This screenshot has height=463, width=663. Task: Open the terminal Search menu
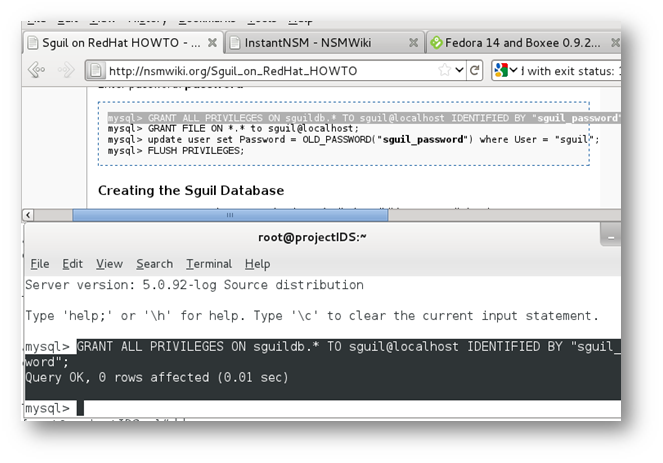[154, 264]
